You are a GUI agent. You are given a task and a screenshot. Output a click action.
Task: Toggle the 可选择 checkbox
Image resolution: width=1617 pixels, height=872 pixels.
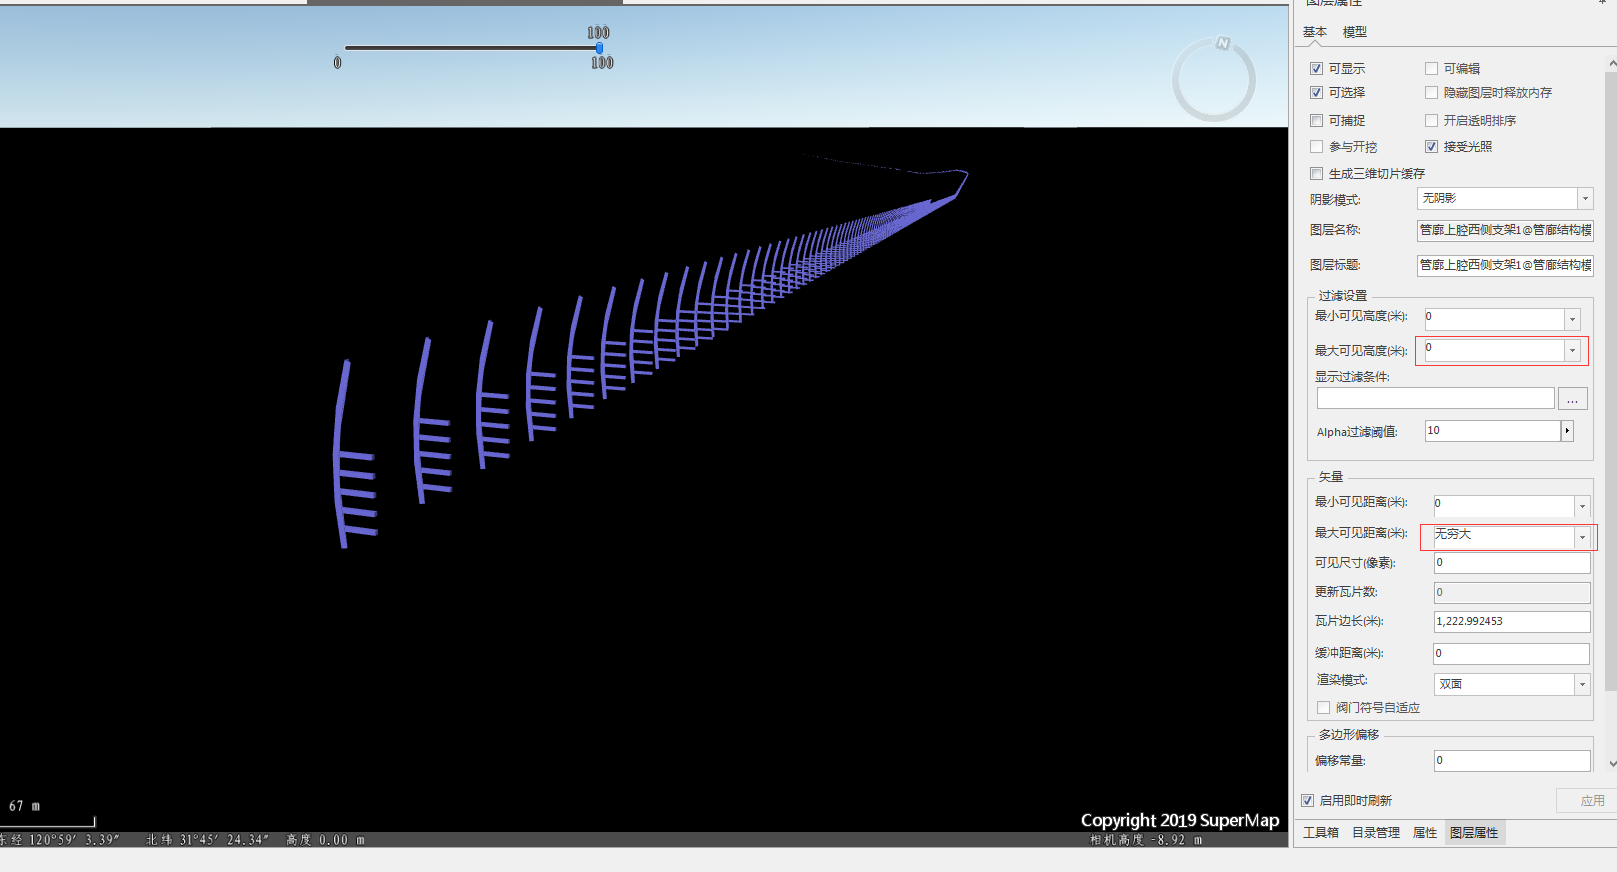tap(1317, 93)
